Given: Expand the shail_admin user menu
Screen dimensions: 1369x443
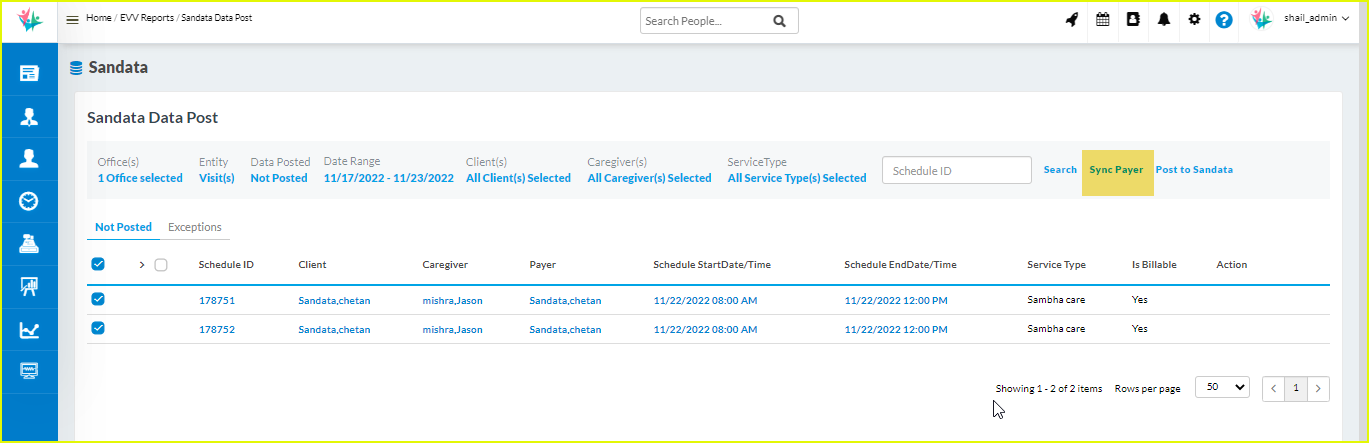Looking at the screenshot, I should pyautogui.click(x=1316, y=20).
